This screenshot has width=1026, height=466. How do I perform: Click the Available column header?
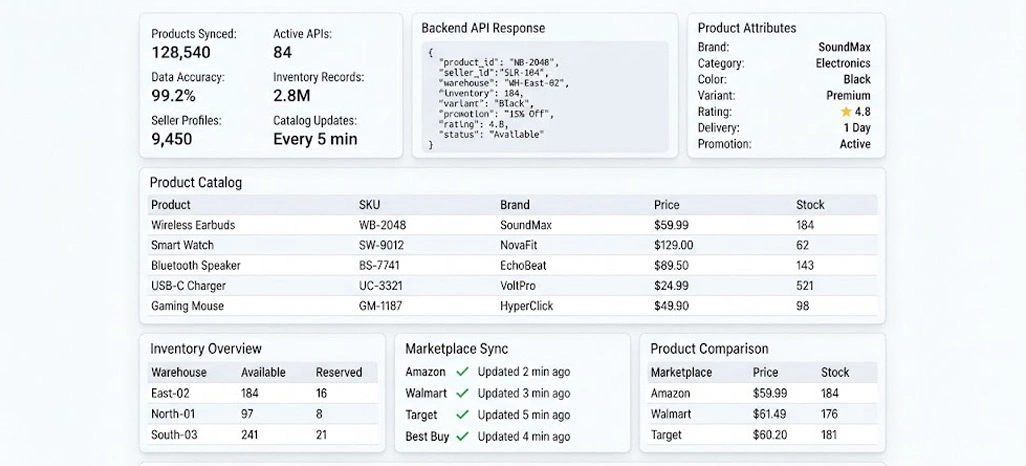coord(263,372)
